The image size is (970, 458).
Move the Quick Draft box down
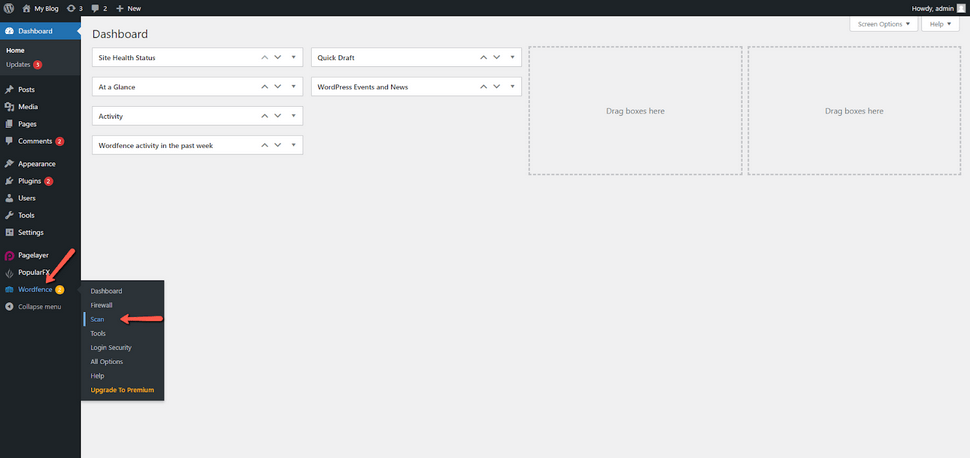pyautogui.click(x=497, y=58)
